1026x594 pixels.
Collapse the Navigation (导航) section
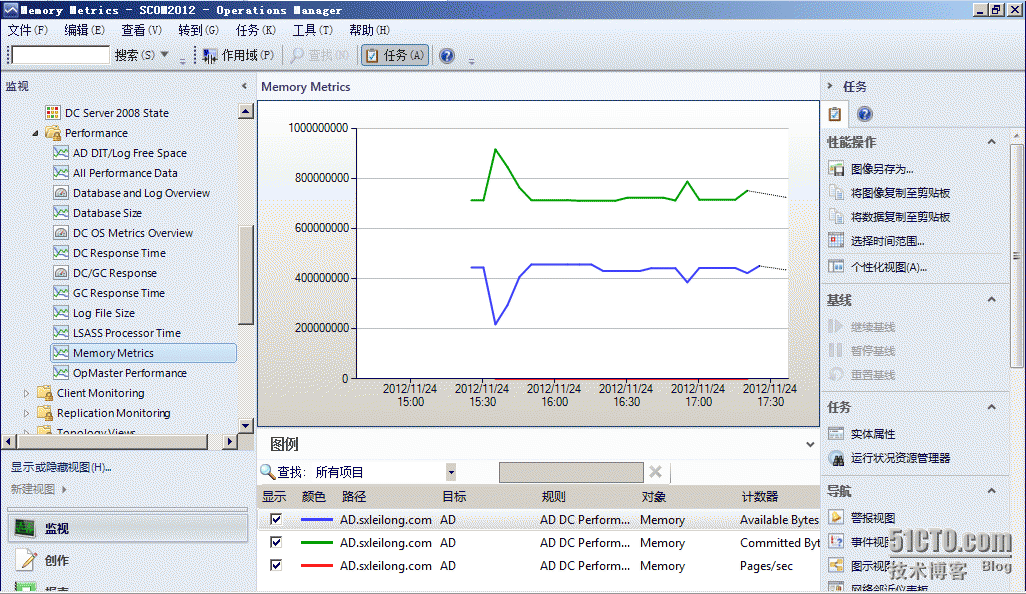pyautogui.click(x=992, y=491)
